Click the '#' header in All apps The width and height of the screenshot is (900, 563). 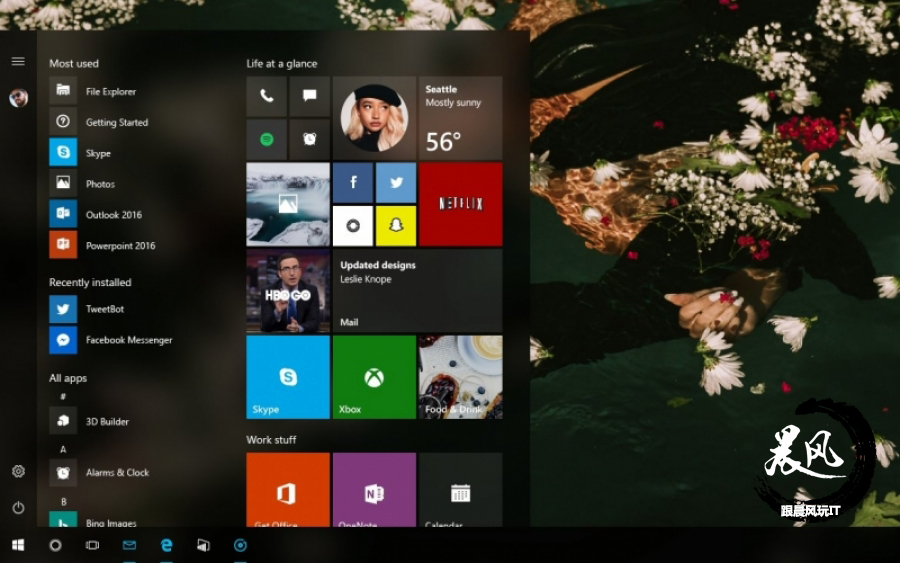[63, 397]
